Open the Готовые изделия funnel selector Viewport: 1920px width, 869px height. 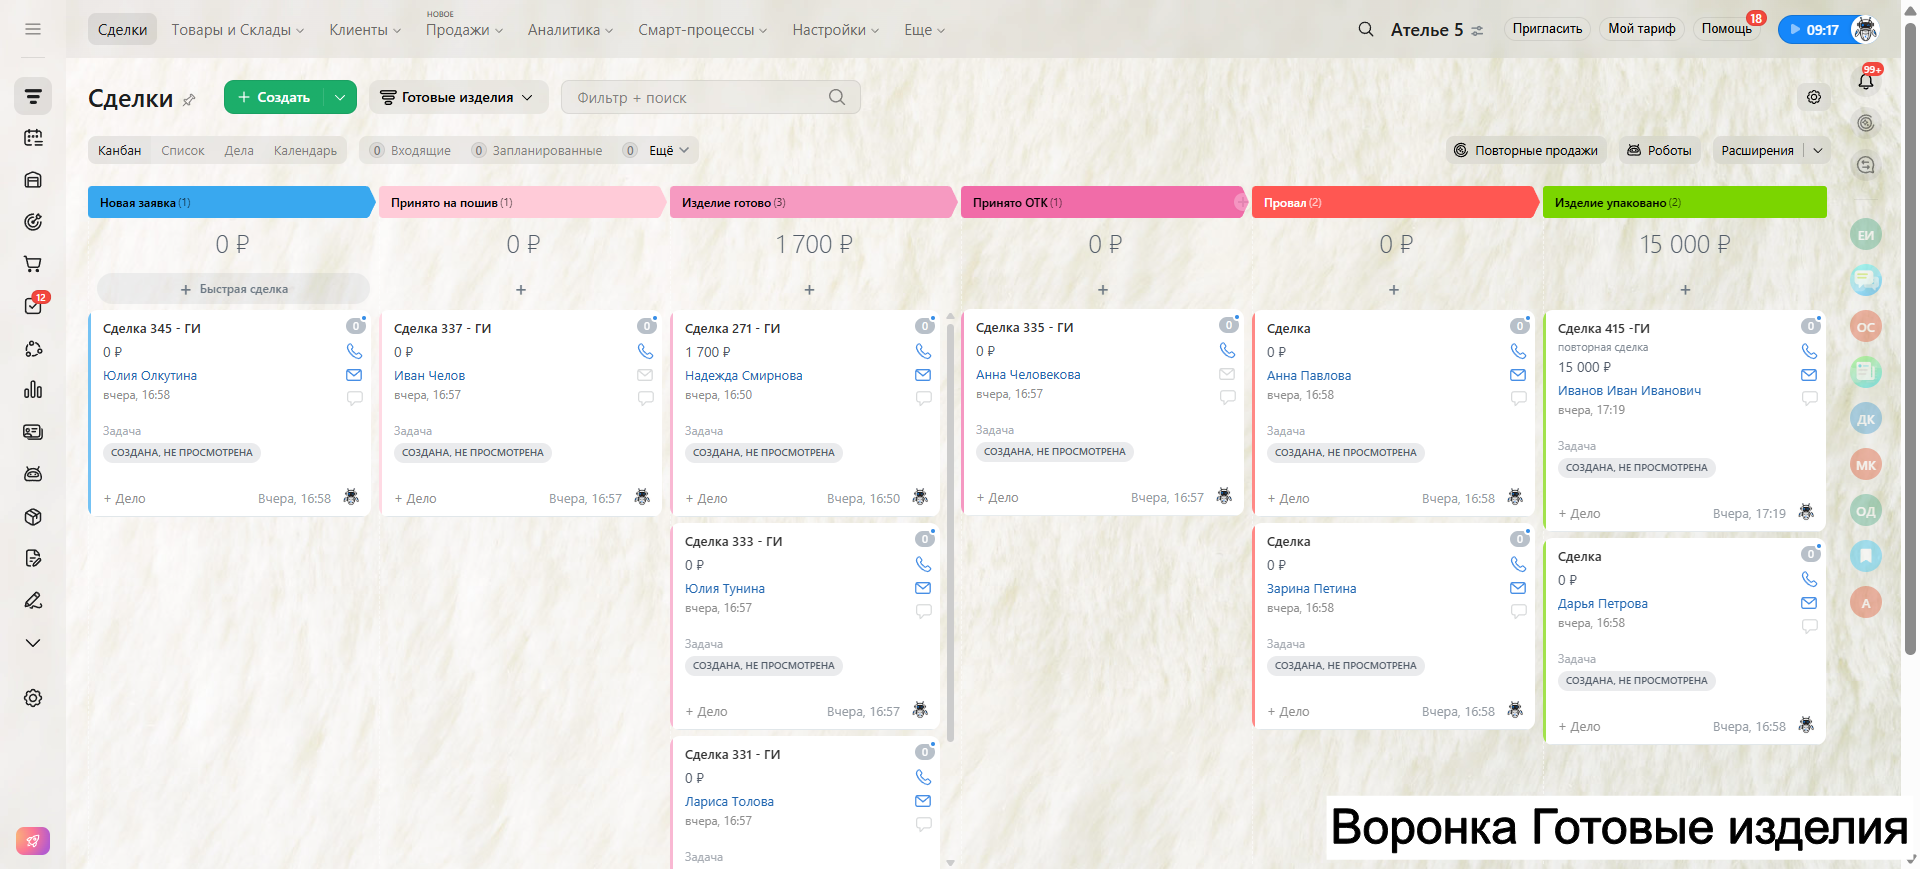[x=457, y=97]
